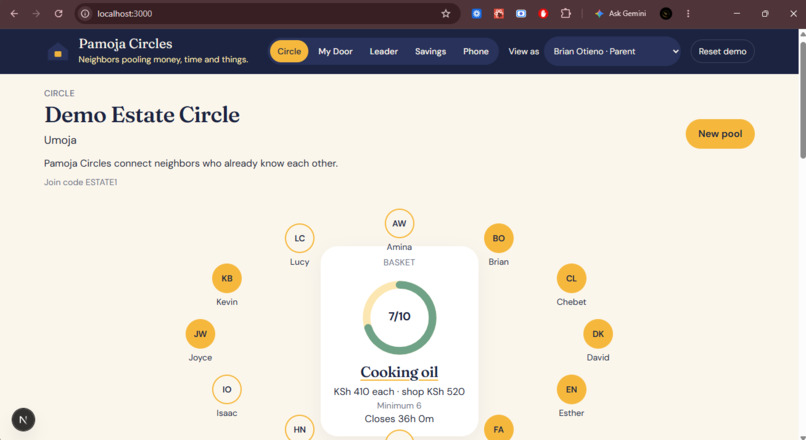Select Brian's BO avatar

[499, 239]
